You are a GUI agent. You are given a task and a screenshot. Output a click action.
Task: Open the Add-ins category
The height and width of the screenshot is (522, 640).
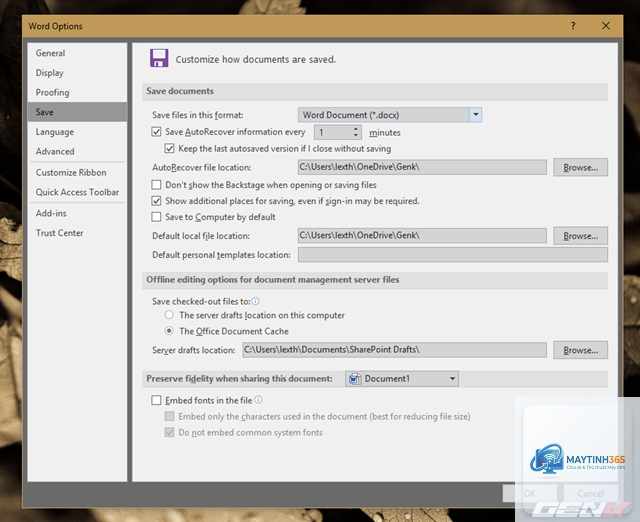click(x=77, y=213)
